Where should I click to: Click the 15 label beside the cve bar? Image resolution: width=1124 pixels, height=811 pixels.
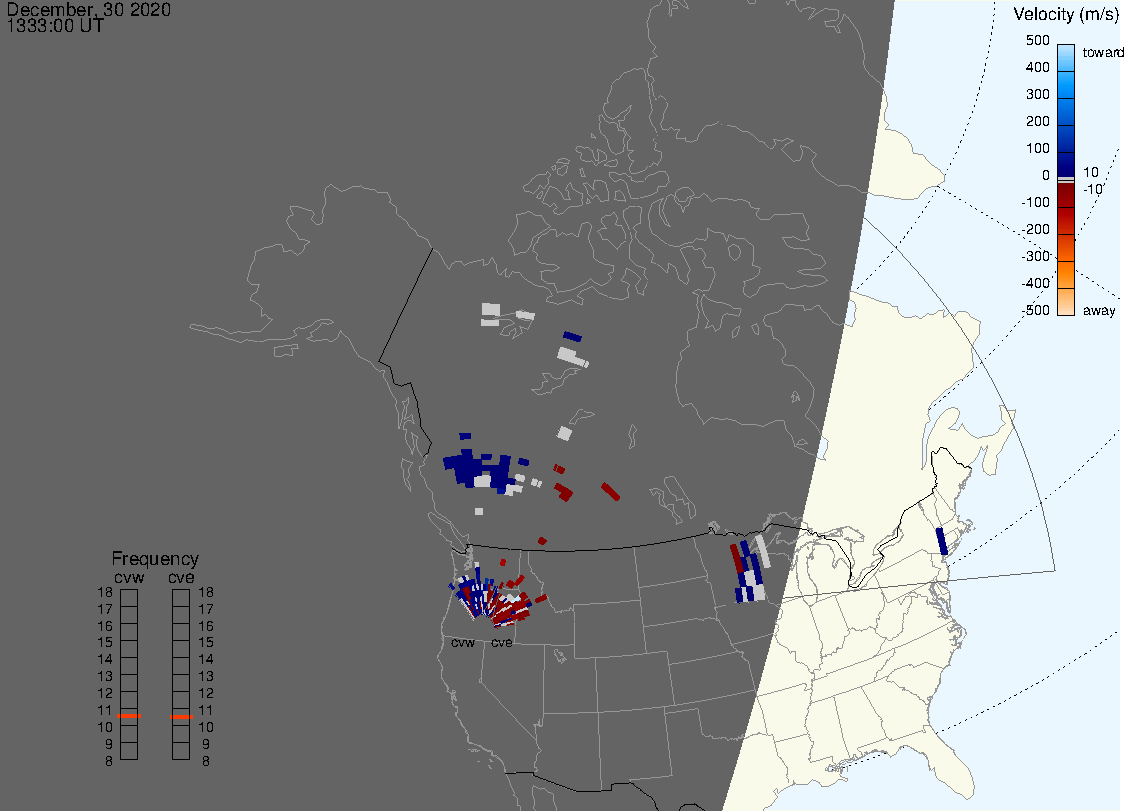[206, 642]
